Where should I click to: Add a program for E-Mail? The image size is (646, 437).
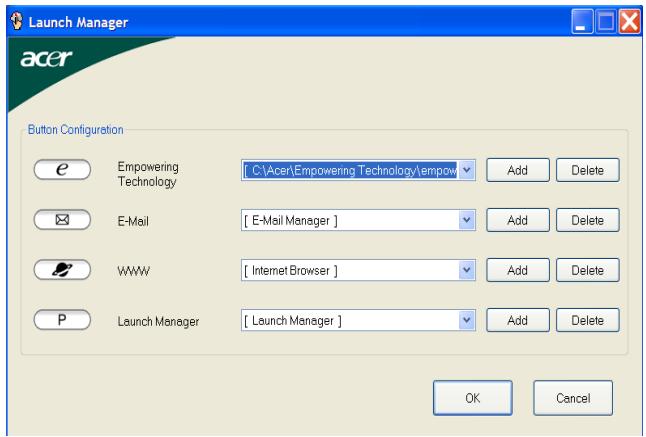518,220
